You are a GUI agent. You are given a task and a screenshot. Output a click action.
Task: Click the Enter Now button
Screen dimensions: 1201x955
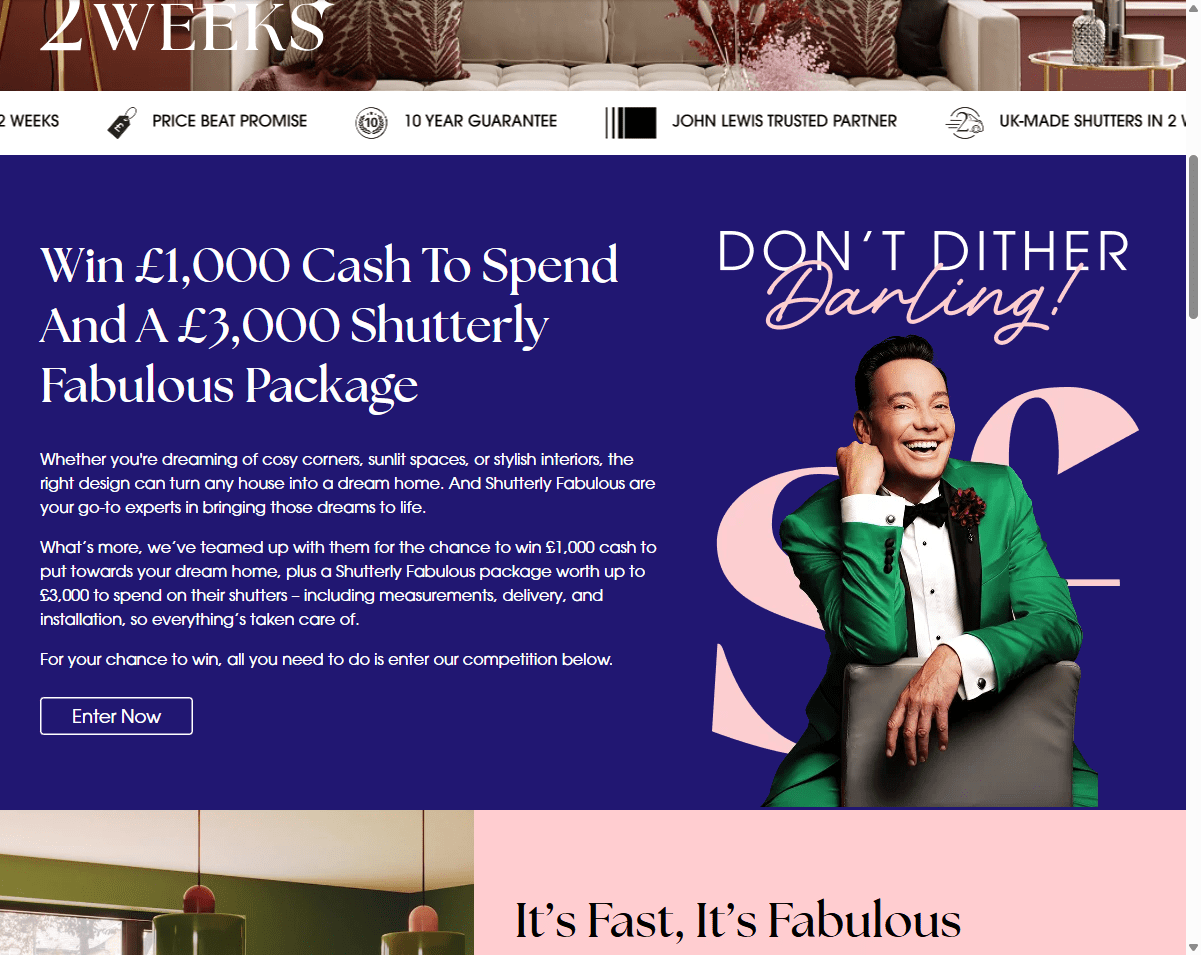(x=116, y=716)
